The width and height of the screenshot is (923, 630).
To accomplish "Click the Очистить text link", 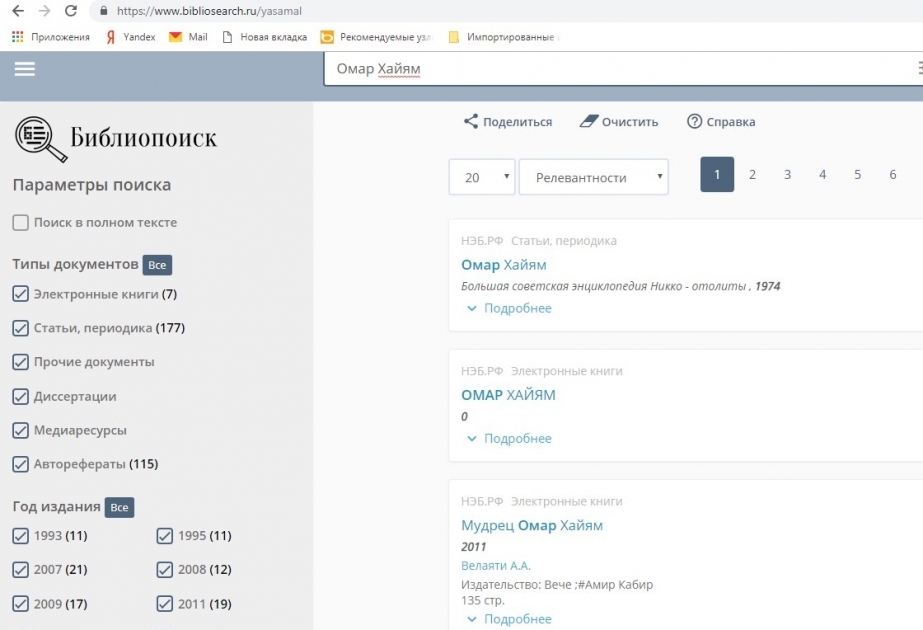I will coord(630,122).
